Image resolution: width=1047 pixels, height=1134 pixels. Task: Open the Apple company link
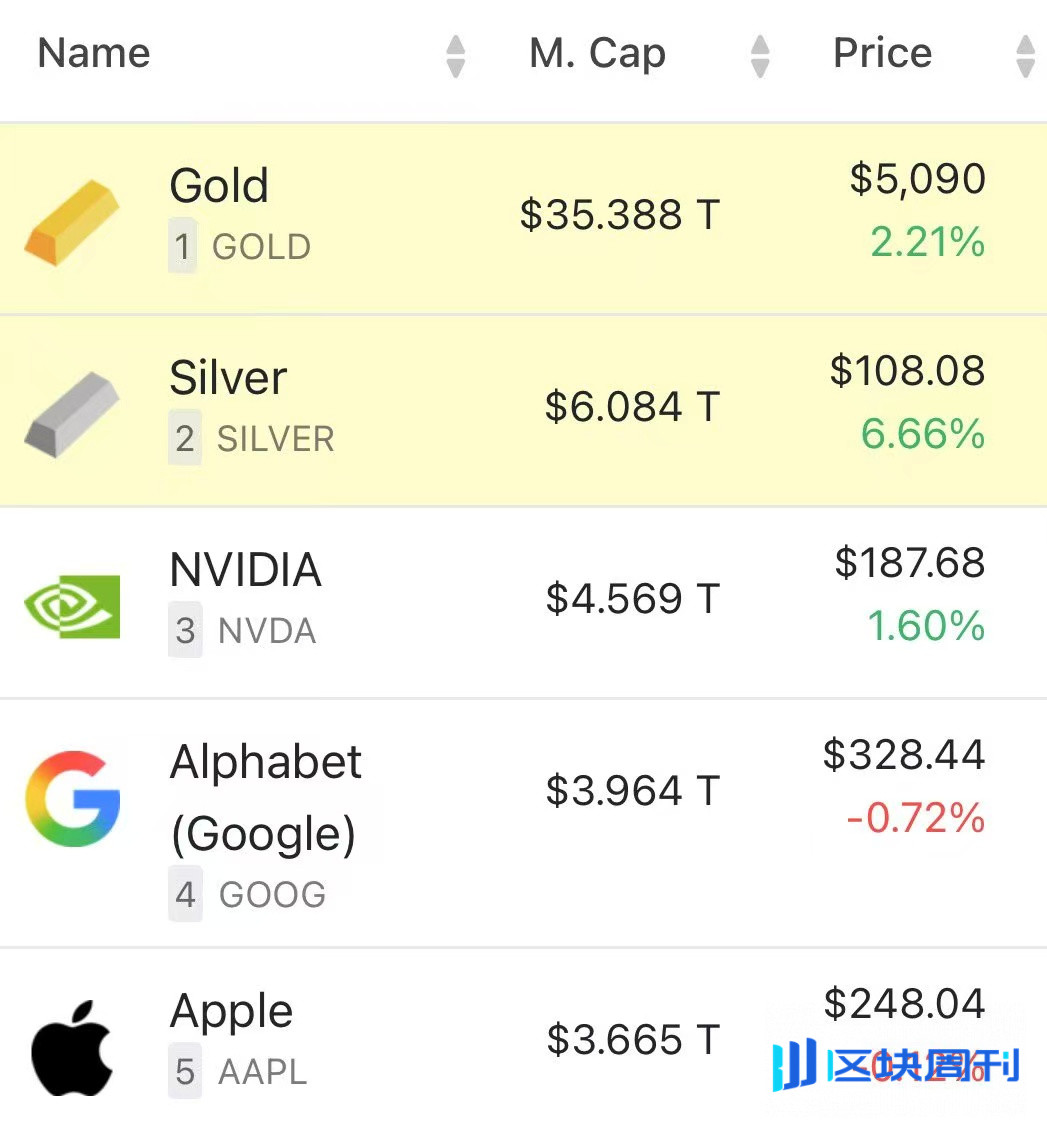point(231,1011)
